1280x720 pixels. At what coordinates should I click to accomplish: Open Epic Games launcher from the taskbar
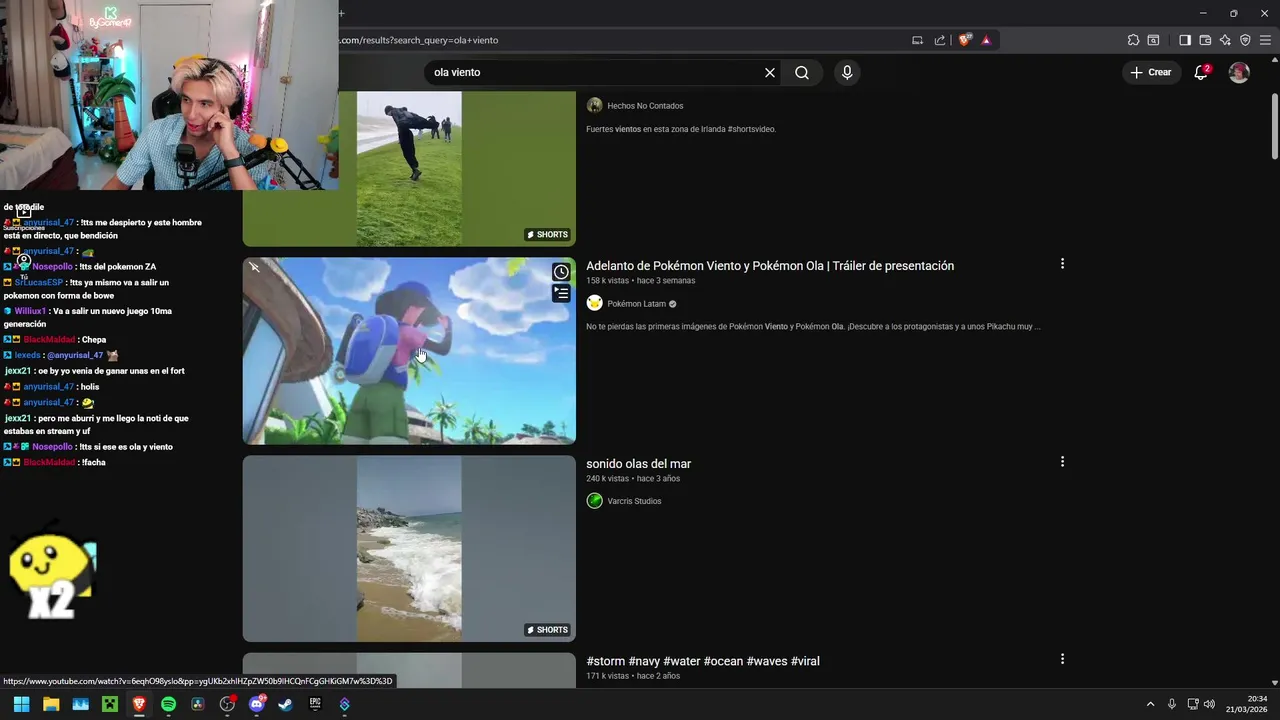[315, 704]
